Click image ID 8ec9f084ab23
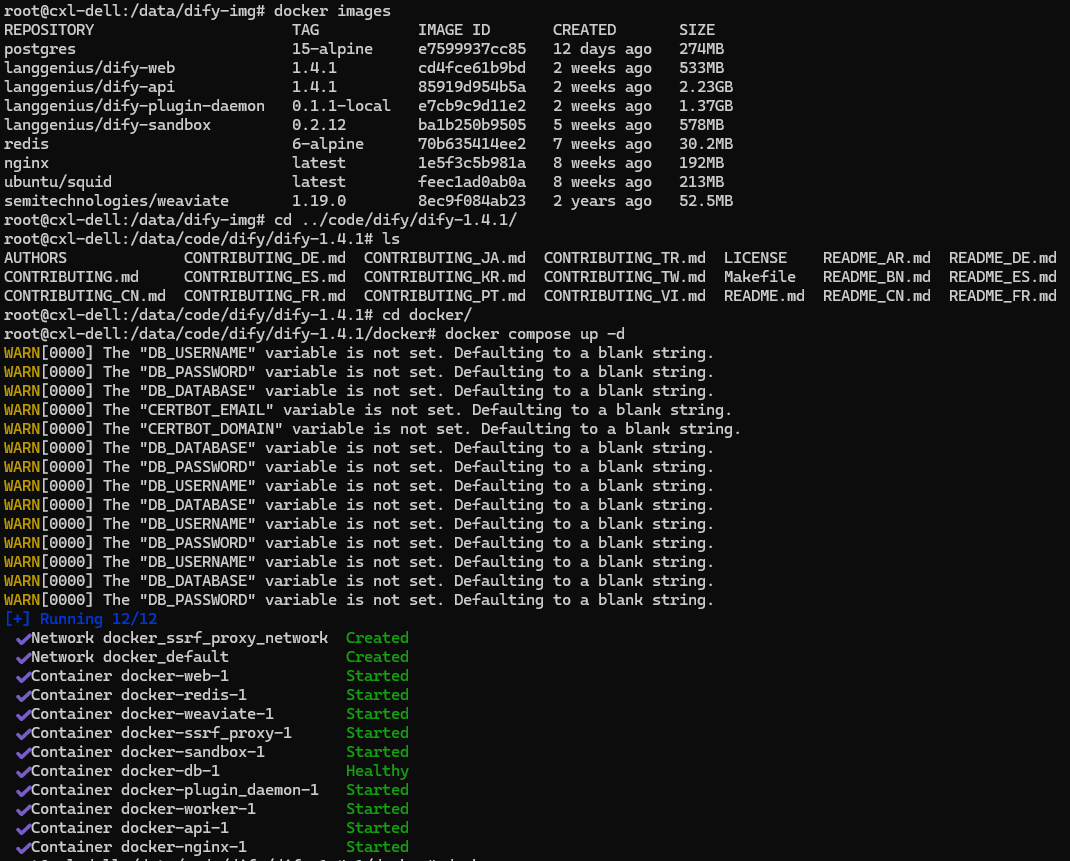The height and width of the screenshot is (861, 1070). (472, 201)
